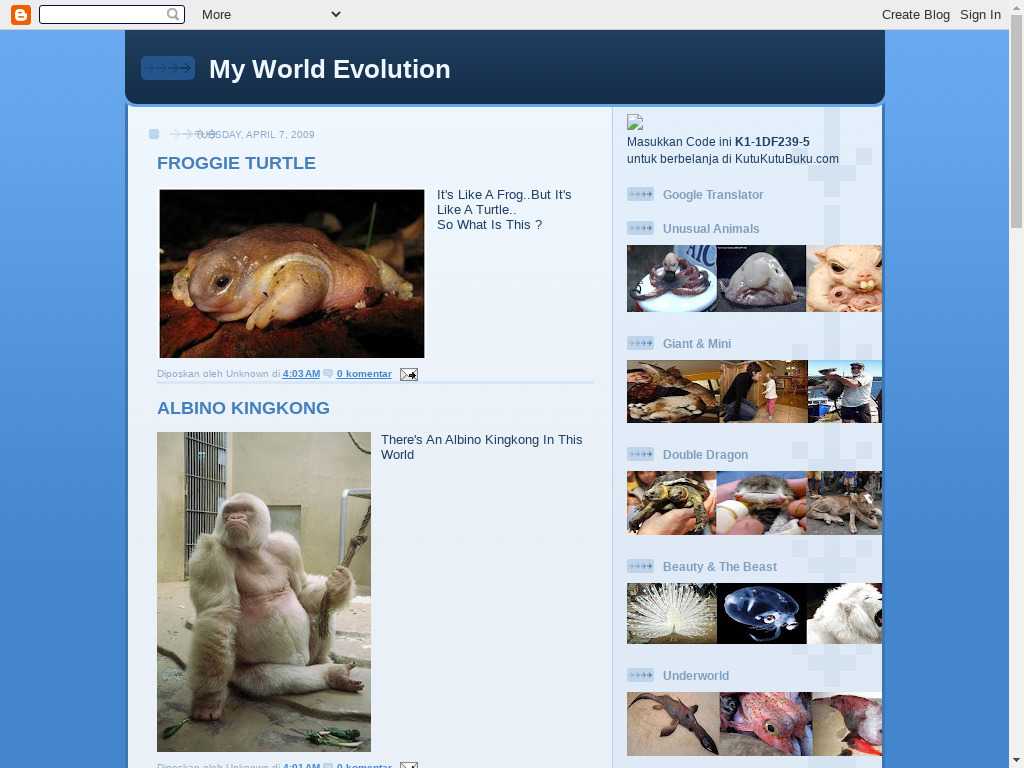Viewport: 1024px width, 768px height.
Task: Click the arrow icon beside Google Translator
Action: click(x=640, y=194)
